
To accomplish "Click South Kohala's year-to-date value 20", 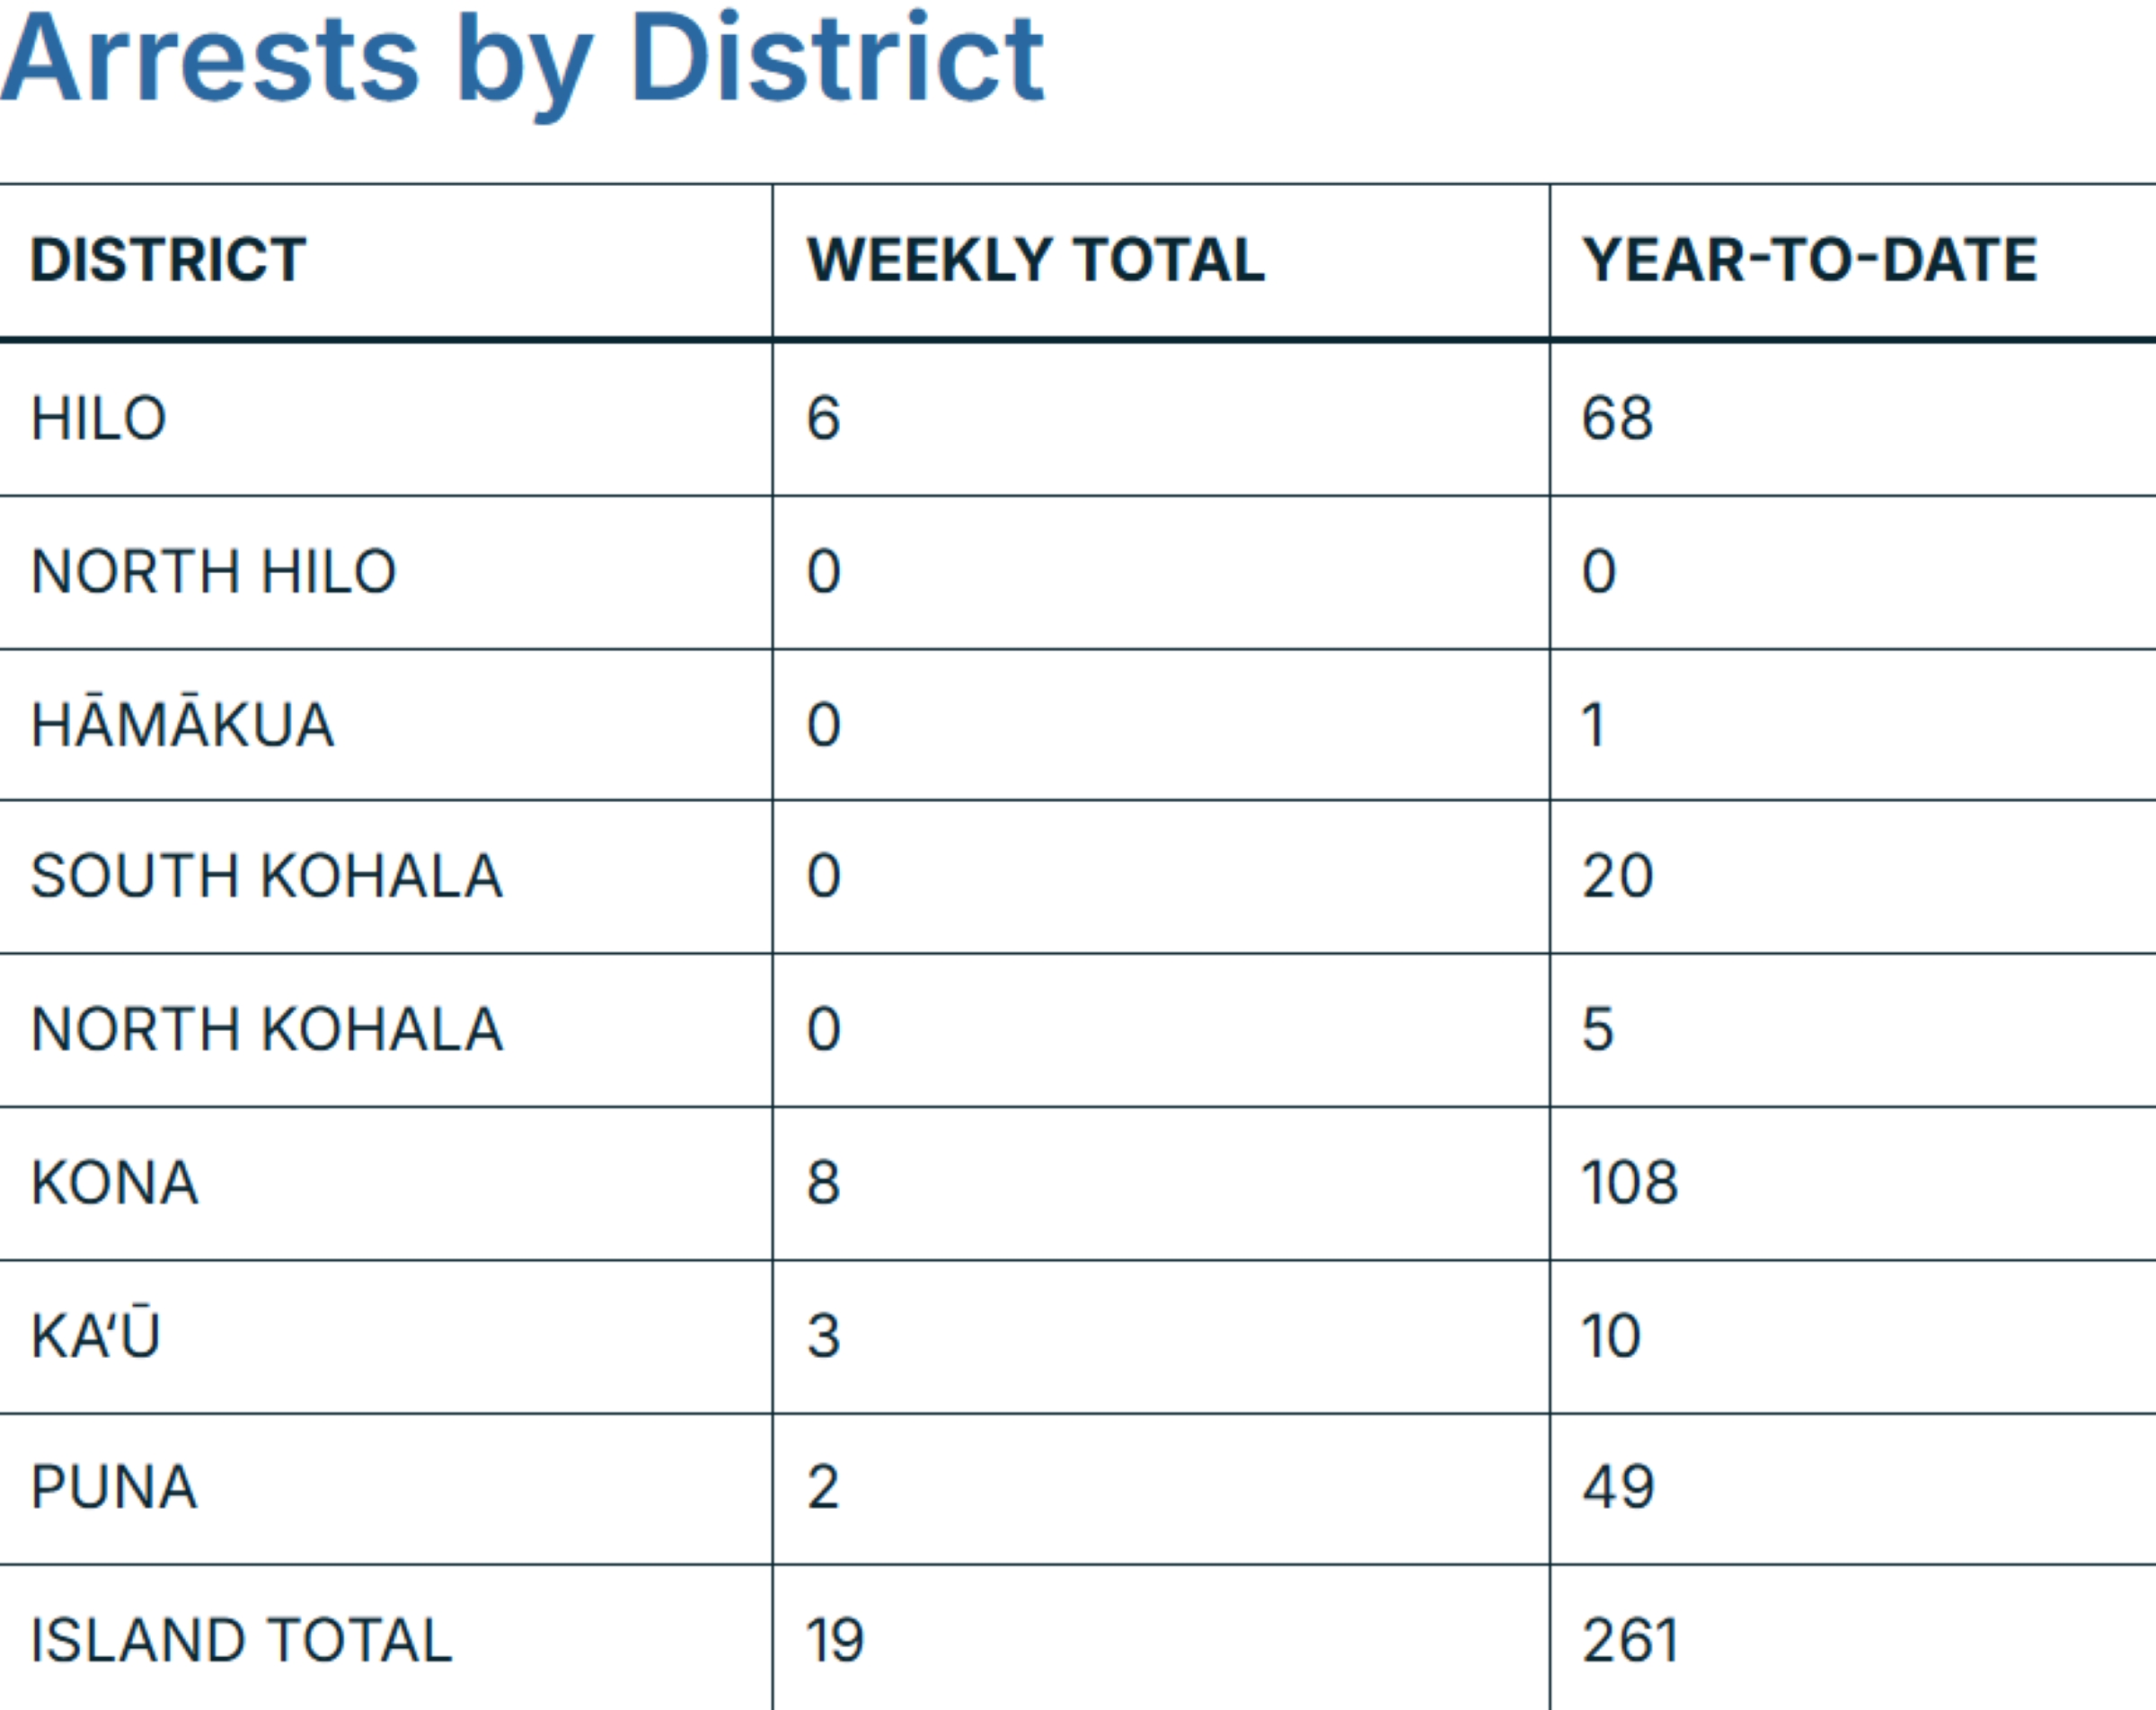I will pyautogui.click(x=1617, y=876).
